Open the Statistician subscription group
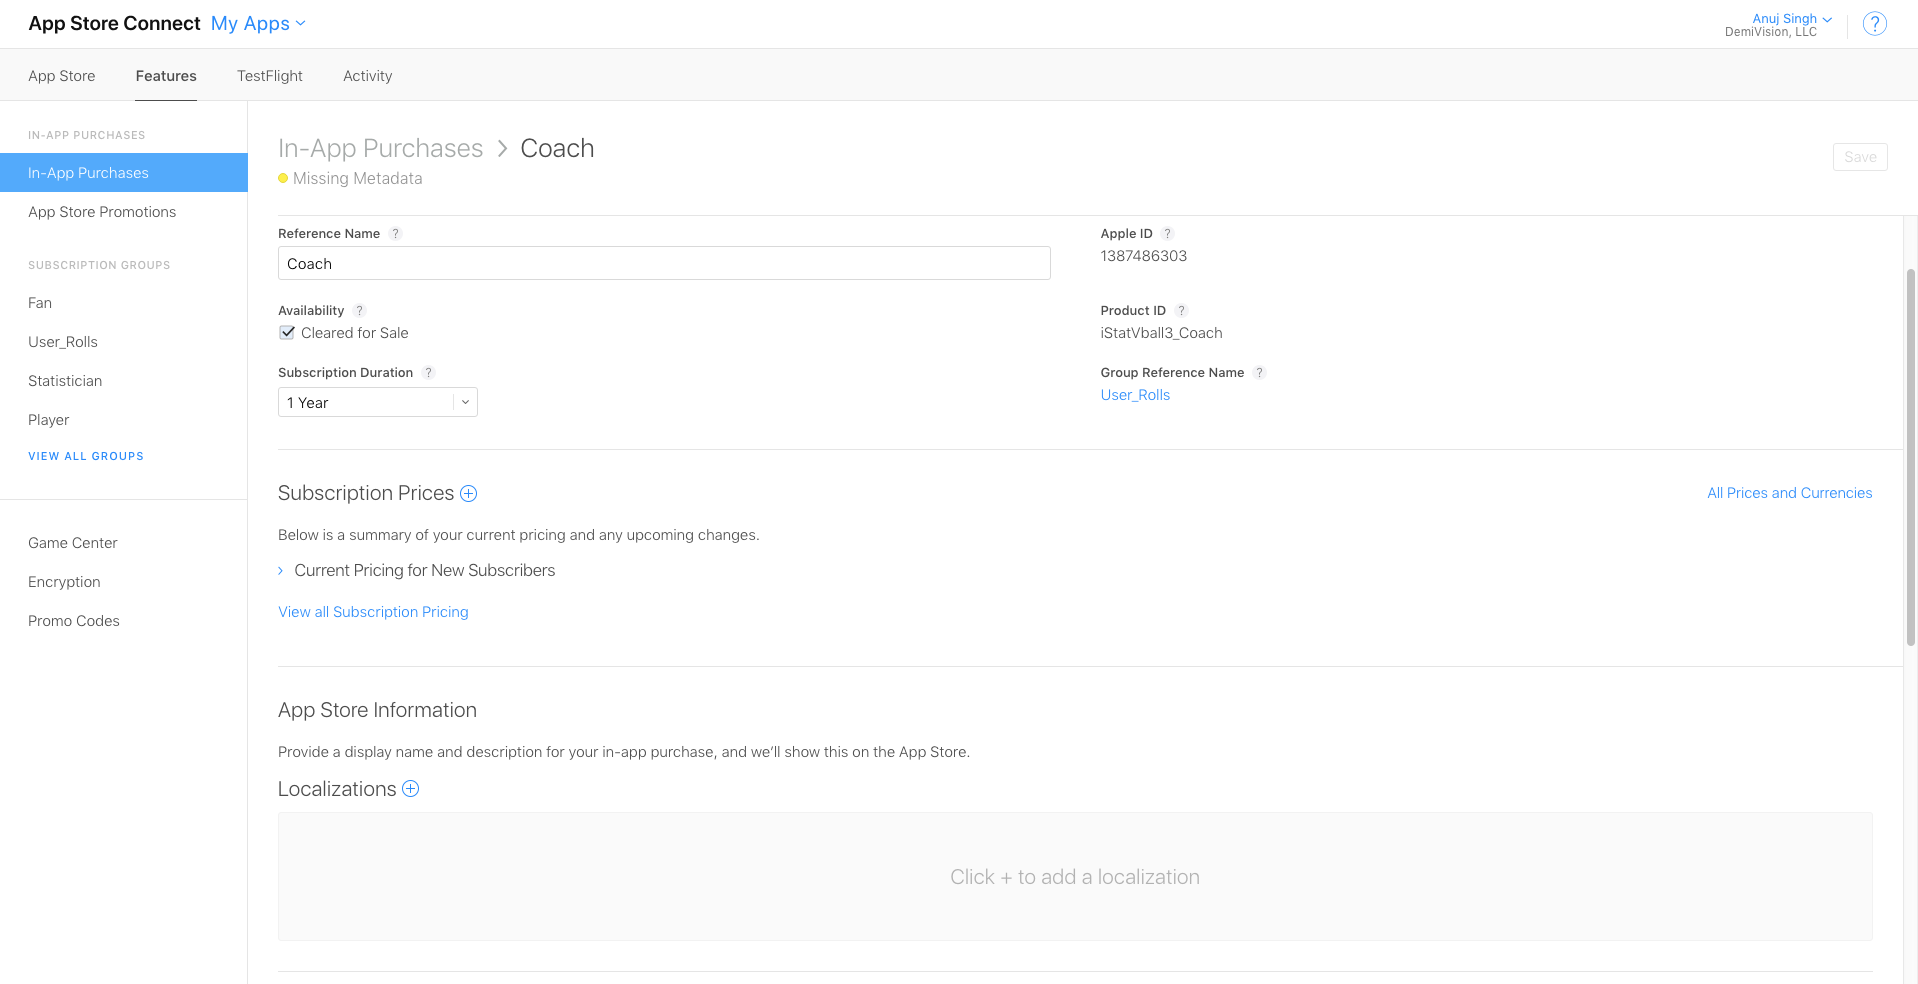1918x984 pixels. (65, 381)
